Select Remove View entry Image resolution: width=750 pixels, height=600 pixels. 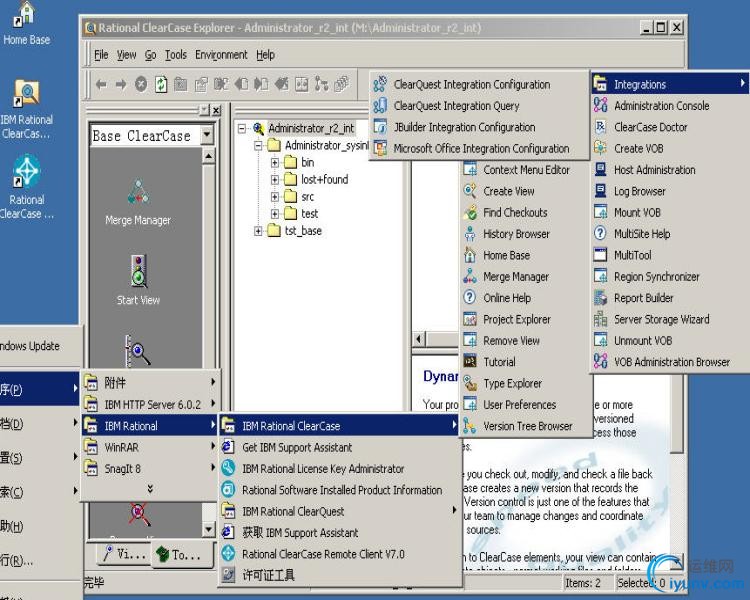[x=525, y=341]
